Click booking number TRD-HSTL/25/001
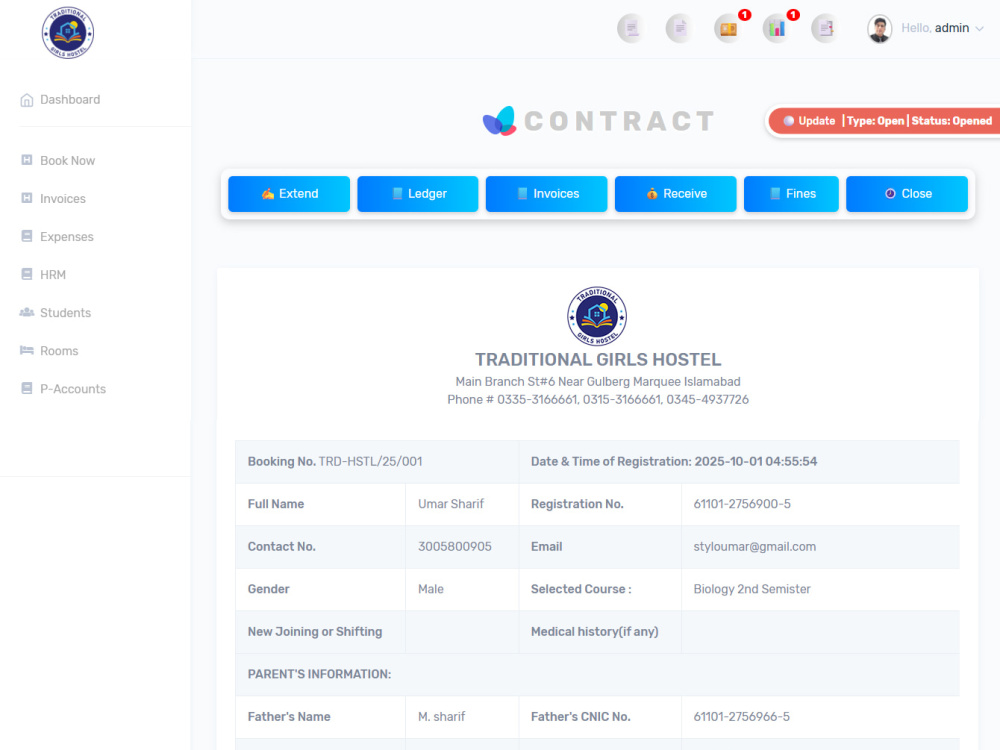 371,462
